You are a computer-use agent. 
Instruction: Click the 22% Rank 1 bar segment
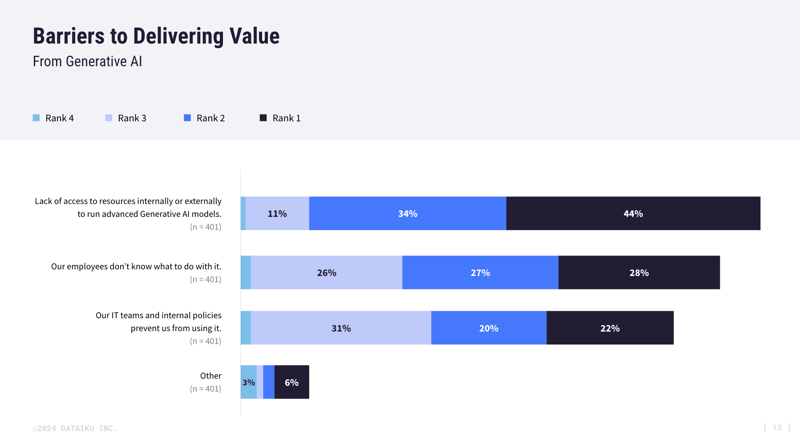(x=610, y=328)
